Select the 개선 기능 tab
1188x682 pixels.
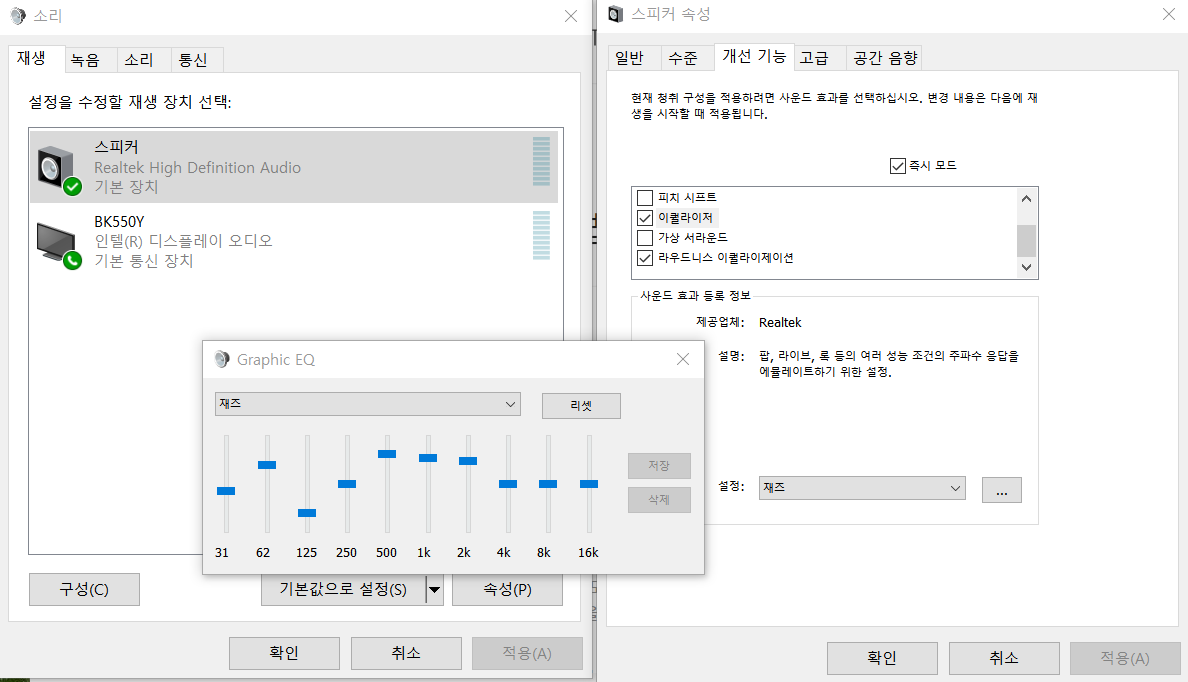point(754,56)
